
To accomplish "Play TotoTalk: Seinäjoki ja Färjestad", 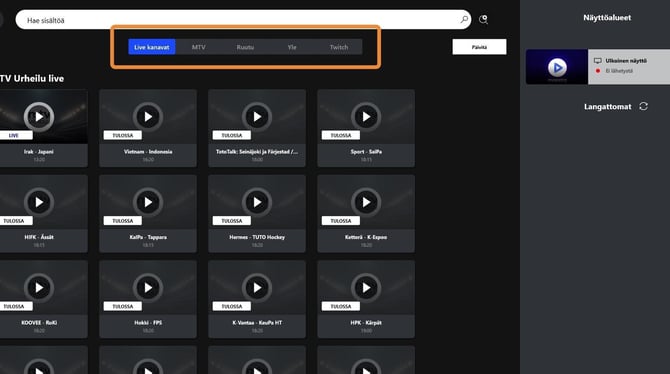I will pyautogui.click(x=257, y=117).
